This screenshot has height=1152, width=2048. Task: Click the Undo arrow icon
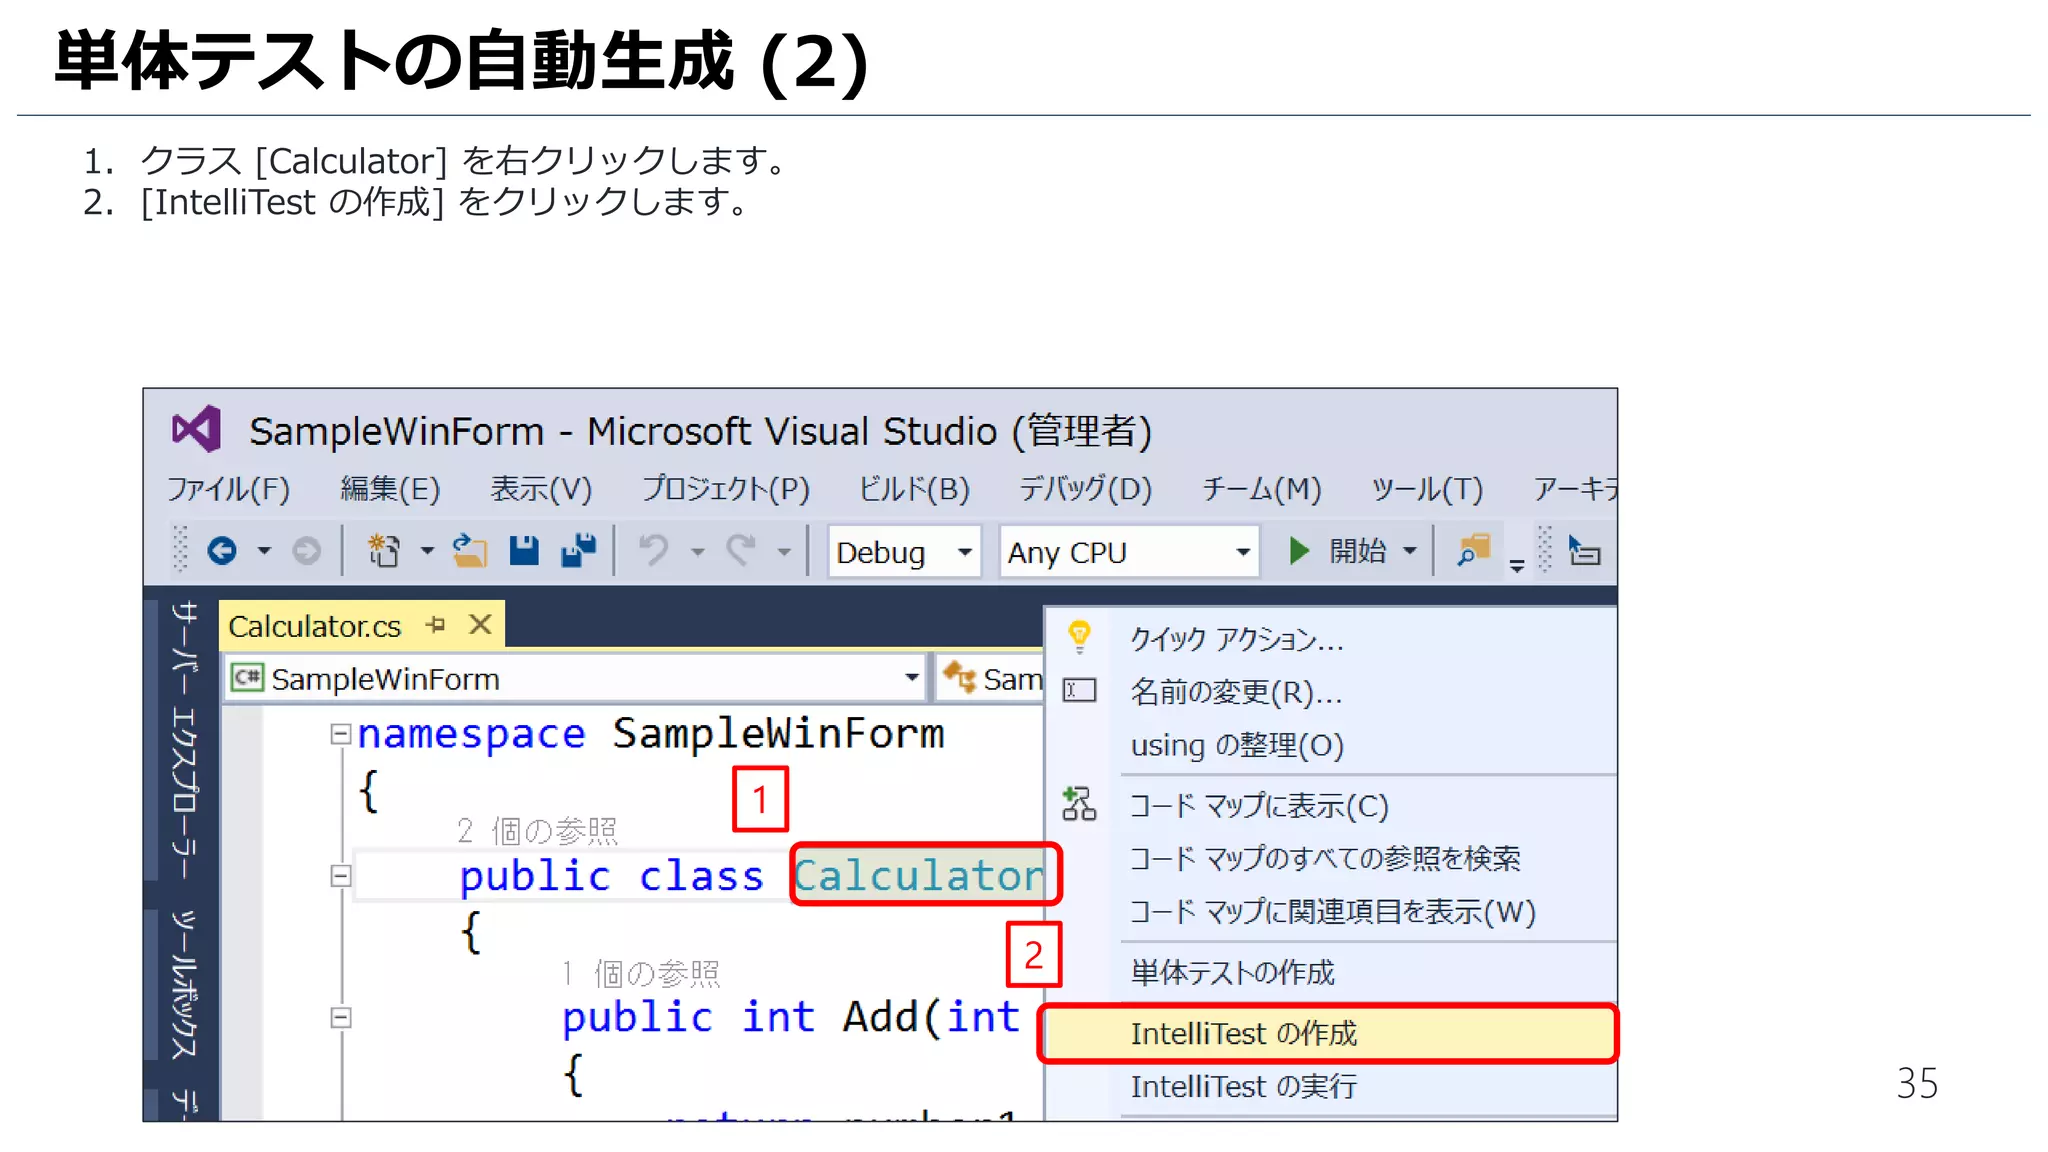(x=654, y=550)
